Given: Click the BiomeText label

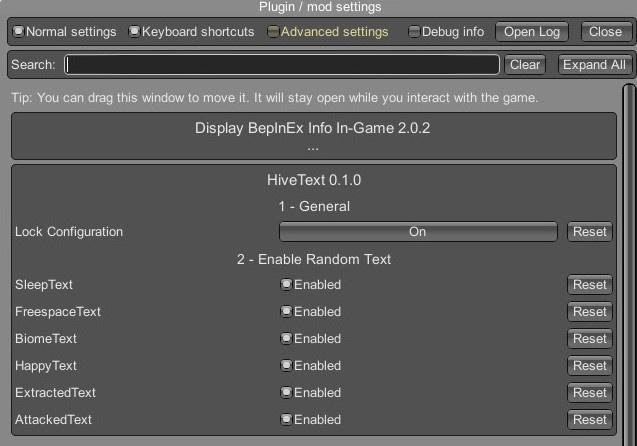Looking at the screenshot, I should pos(46,339).
